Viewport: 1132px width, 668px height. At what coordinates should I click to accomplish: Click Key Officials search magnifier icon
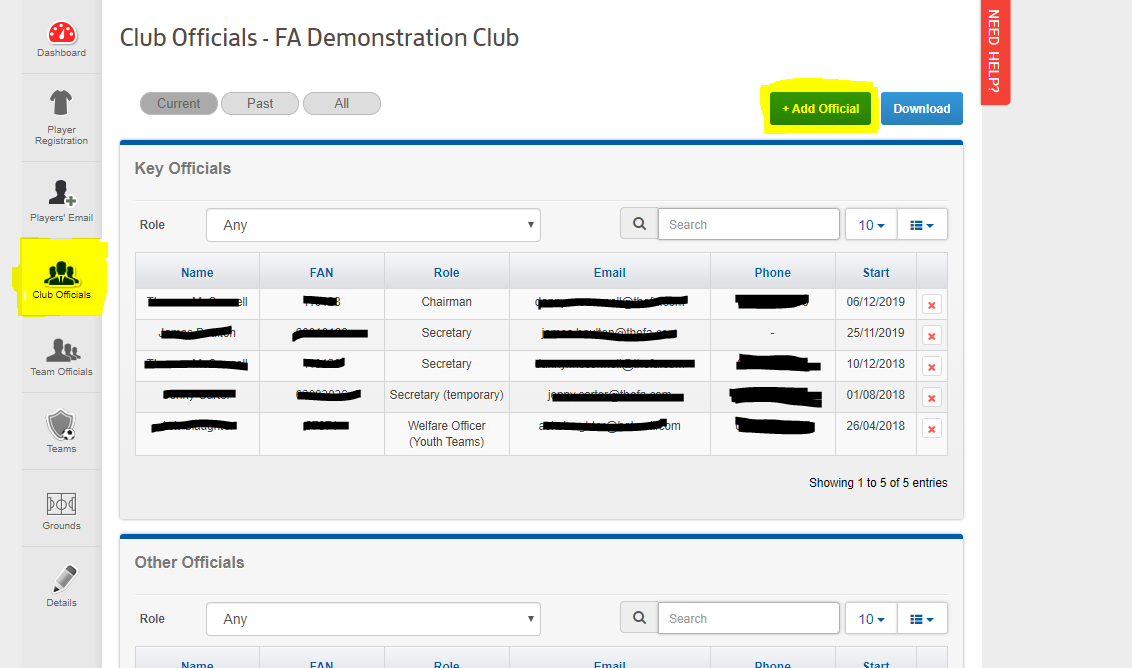tap(639, 224)
